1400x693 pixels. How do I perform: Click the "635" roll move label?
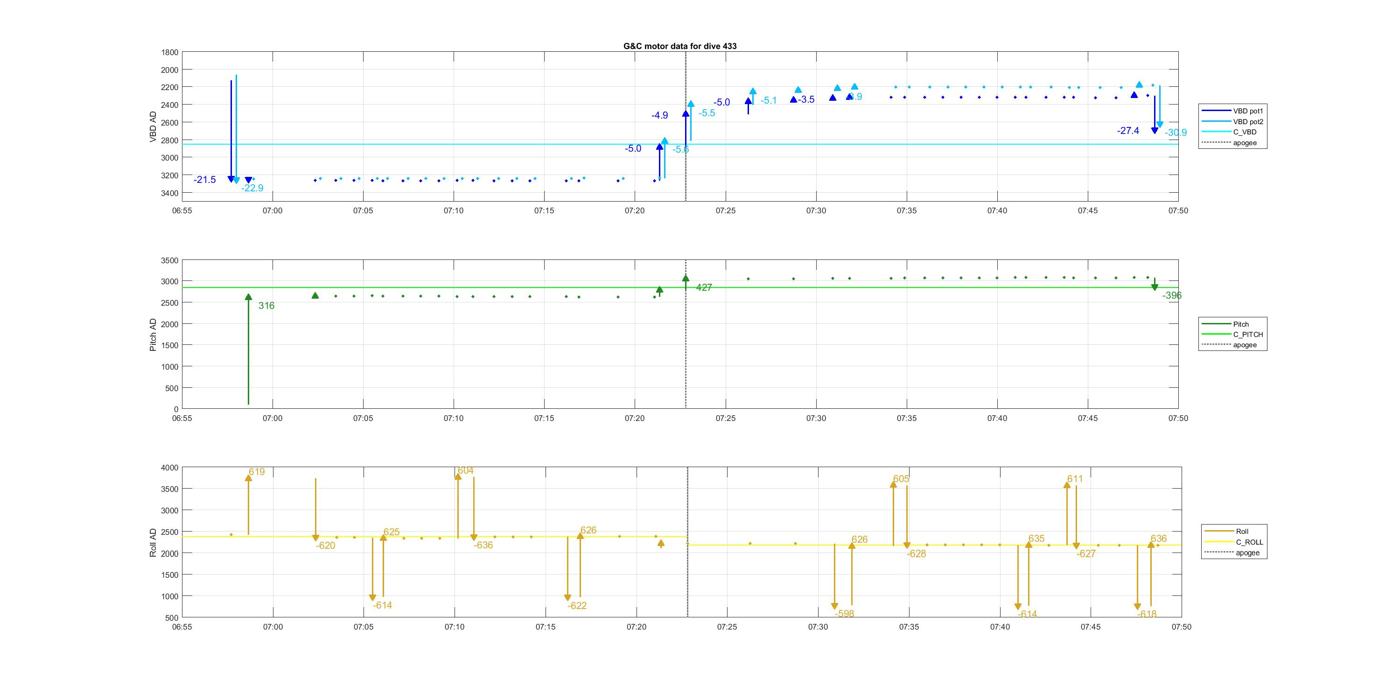pyautogui.click(x=1036, y=539)
